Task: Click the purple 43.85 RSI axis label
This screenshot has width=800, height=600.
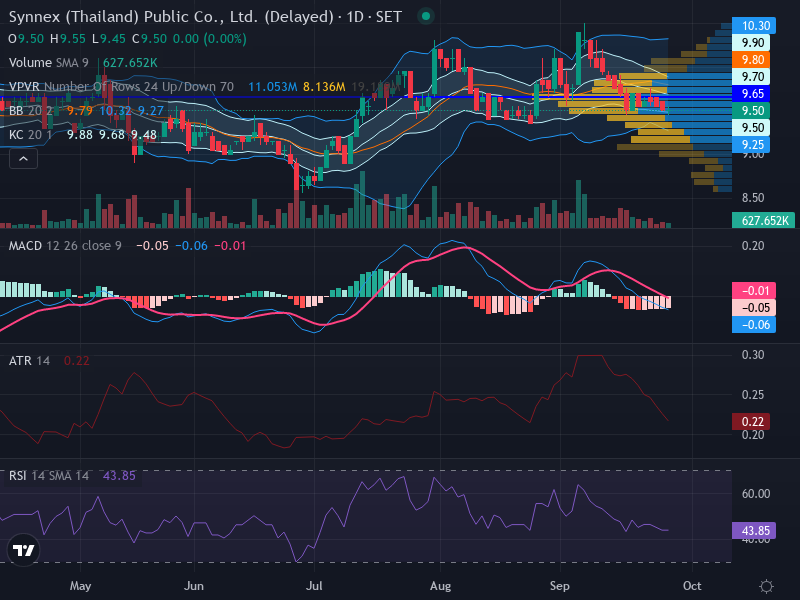Action: tap(754, 531)
